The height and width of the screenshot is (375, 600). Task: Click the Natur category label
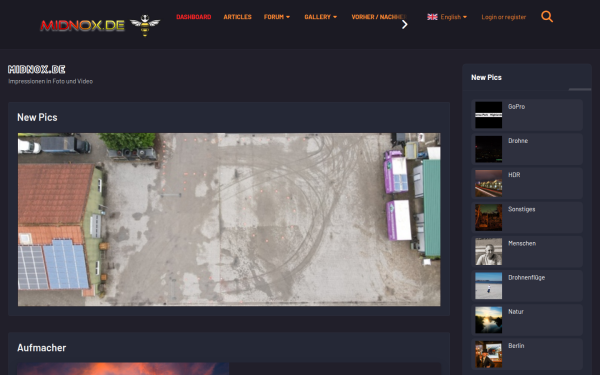[x=515, y=311]
